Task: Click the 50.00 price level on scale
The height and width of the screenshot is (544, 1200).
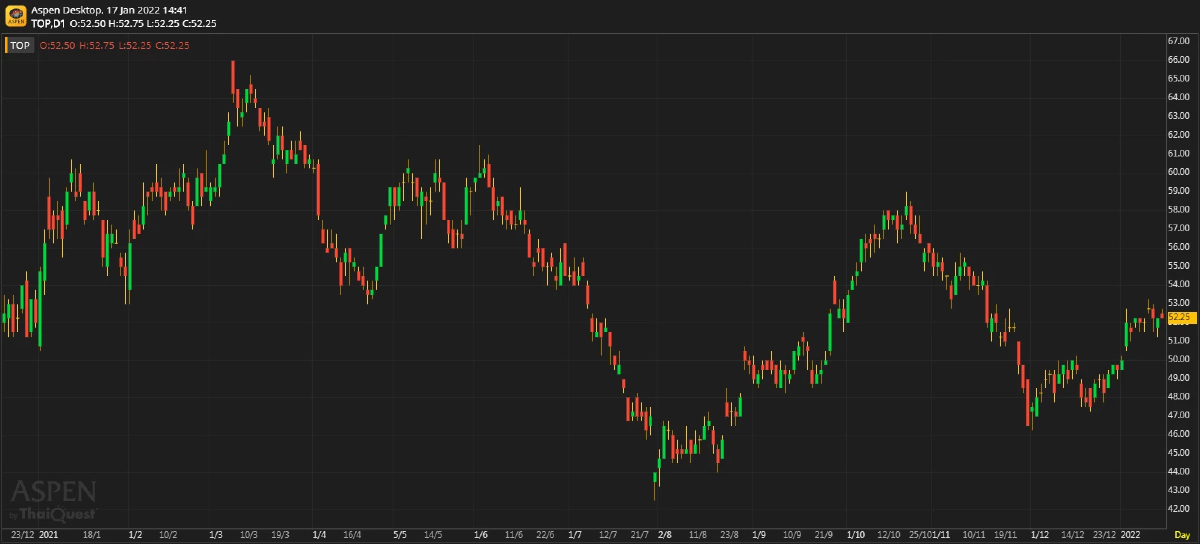Action: coord(1178,358)
